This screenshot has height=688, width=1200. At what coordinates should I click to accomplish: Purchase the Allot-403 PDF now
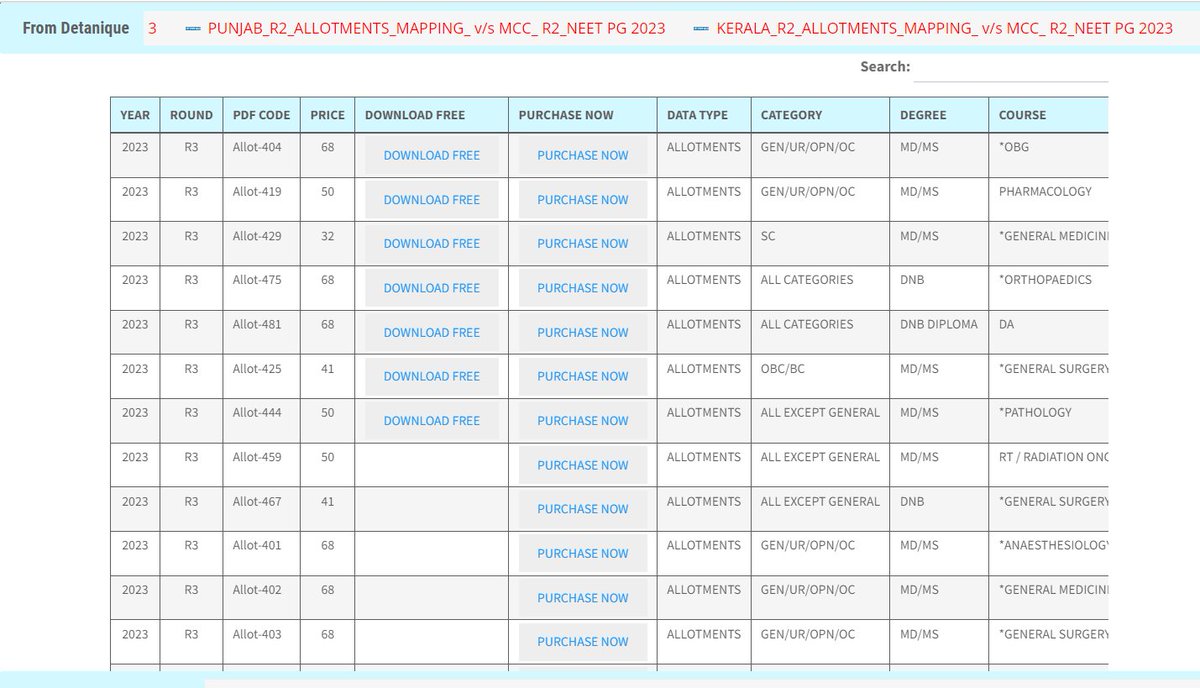pyautogui.click(x=583, y=642)
